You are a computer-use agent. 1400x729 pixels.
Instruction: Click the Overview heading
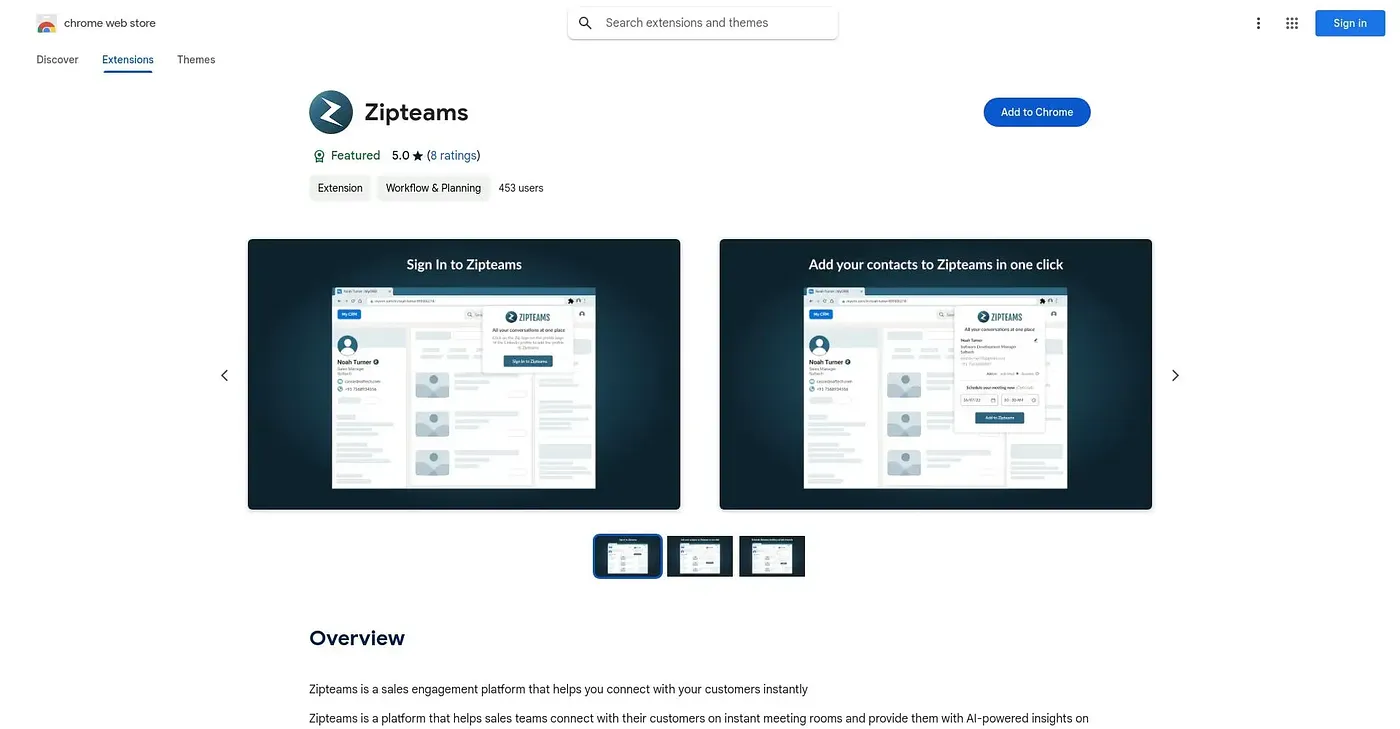tap(357, 638)
